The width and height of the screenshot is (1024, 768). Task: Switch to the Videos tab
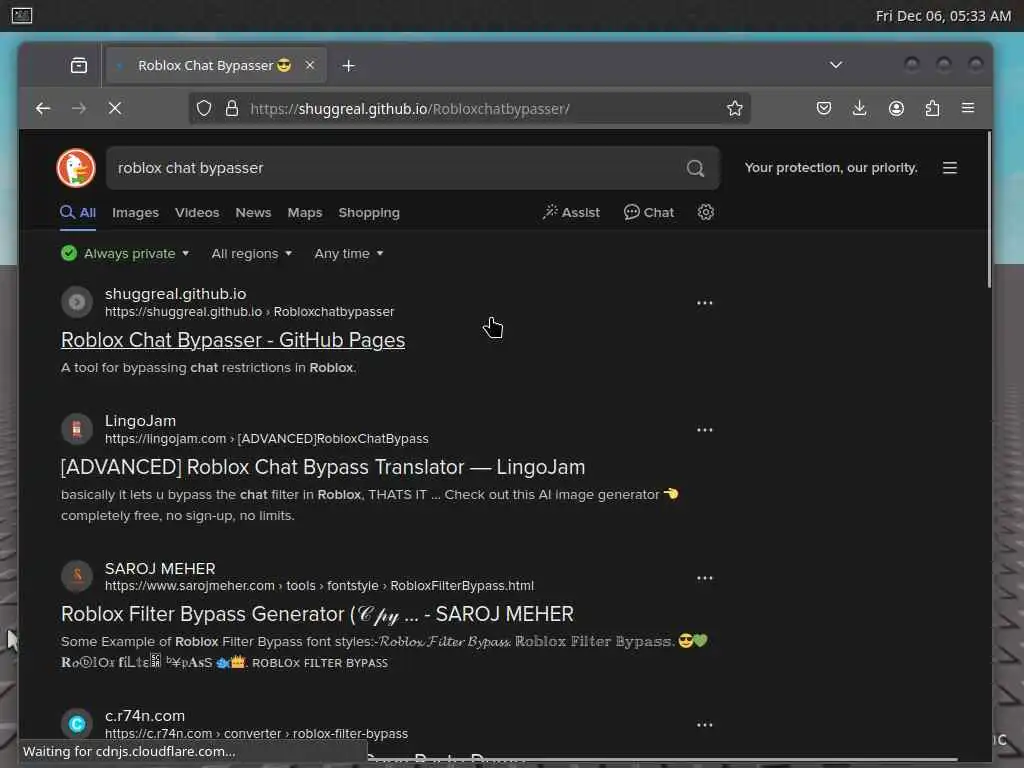197,213
